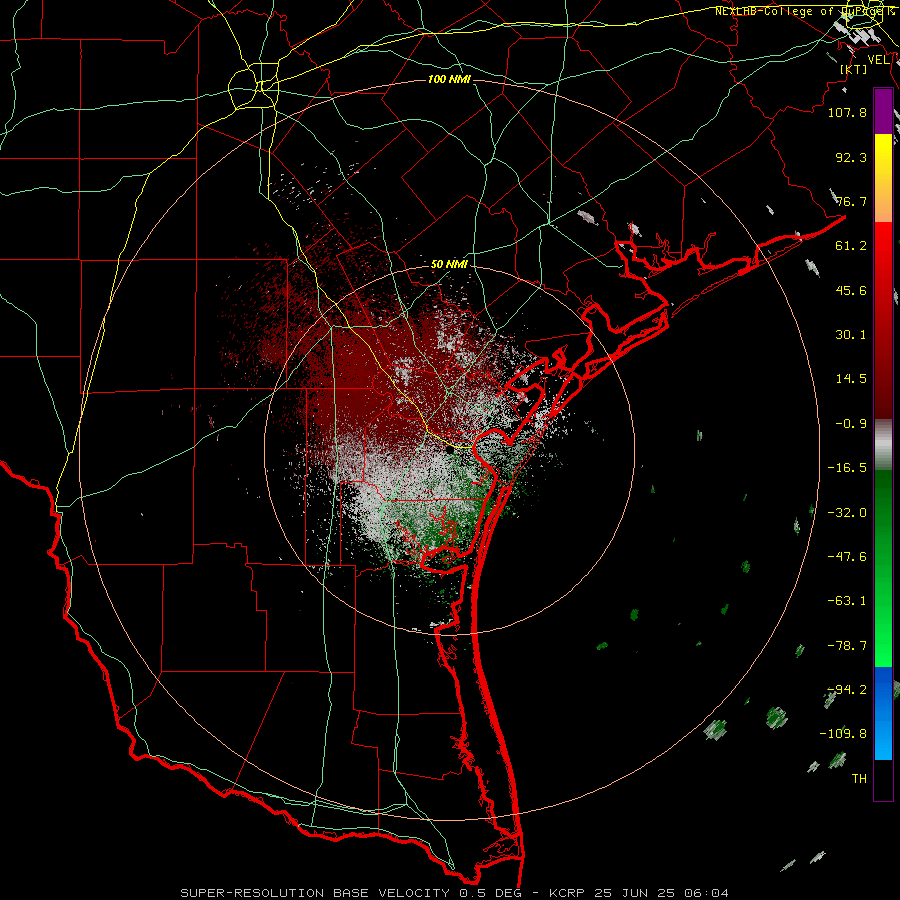Pick the red segment of the velocity color bar
The width and height of the screenshot is (900, 900).
[883, 320]
